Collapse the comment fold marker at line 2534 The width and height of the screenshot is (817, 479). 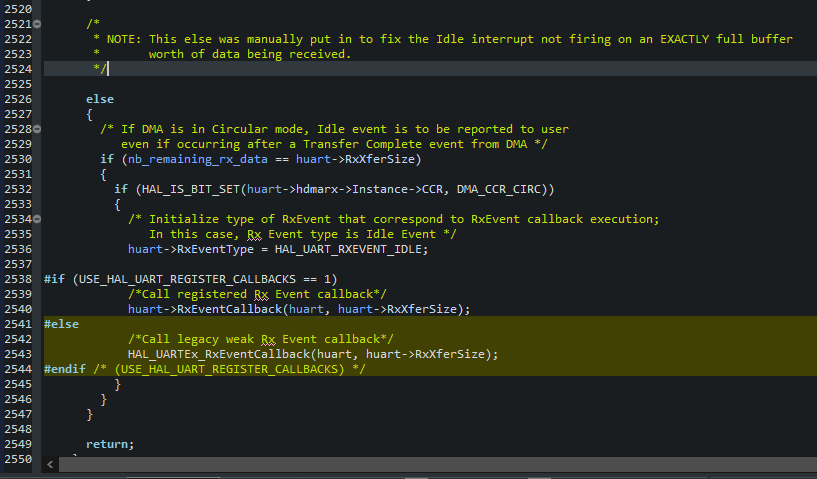click(x=37, y=219)
